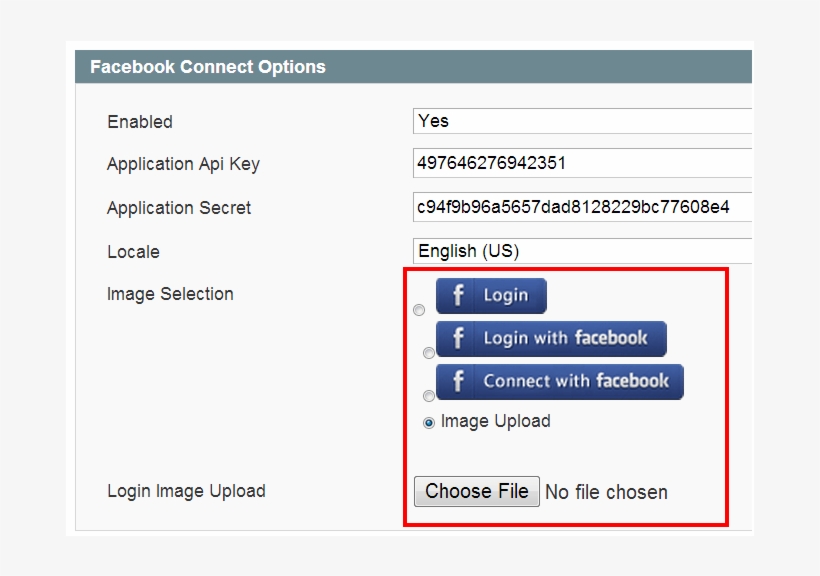Select the Image Upload radio button
Viewport: 820px width, 576px height.
pos(429,422)
